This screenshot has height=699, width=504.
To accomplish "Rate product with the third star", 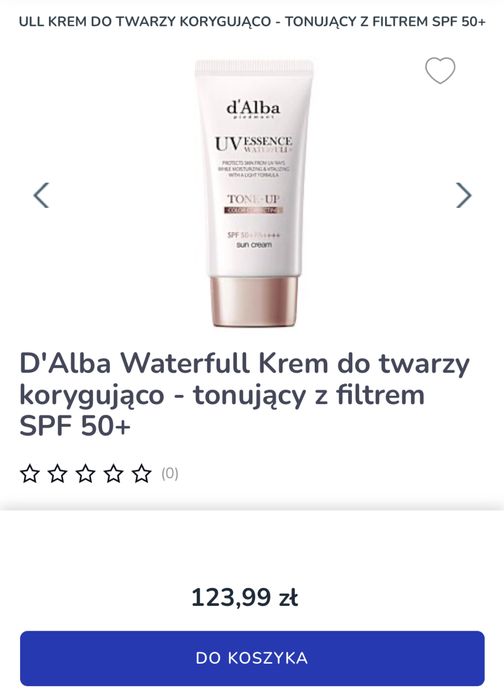I will point(86,473).
